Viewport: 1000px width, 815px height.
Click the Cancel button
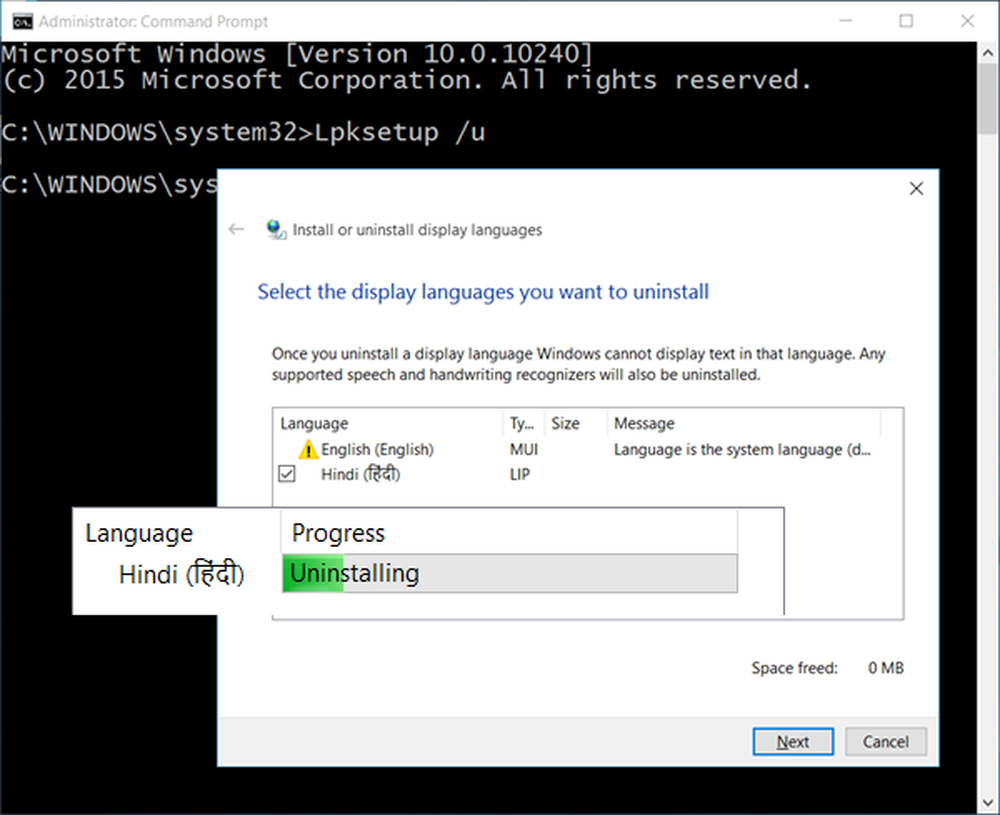coord(886,742)
